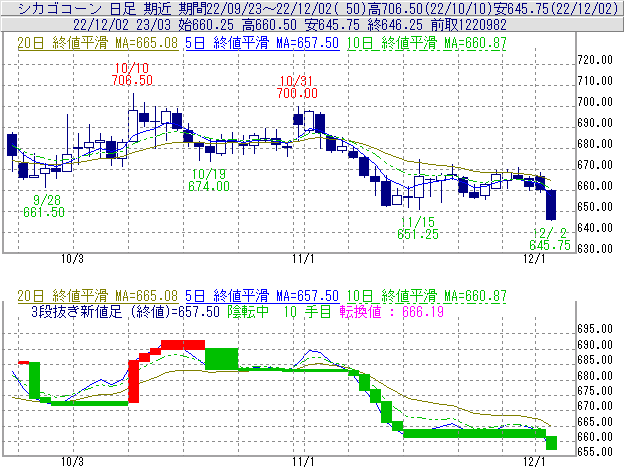The image size is (624, 475).
Task: Click 20日 終値平滑 legend above three-line break chart
Action: [x=98, y=296]
